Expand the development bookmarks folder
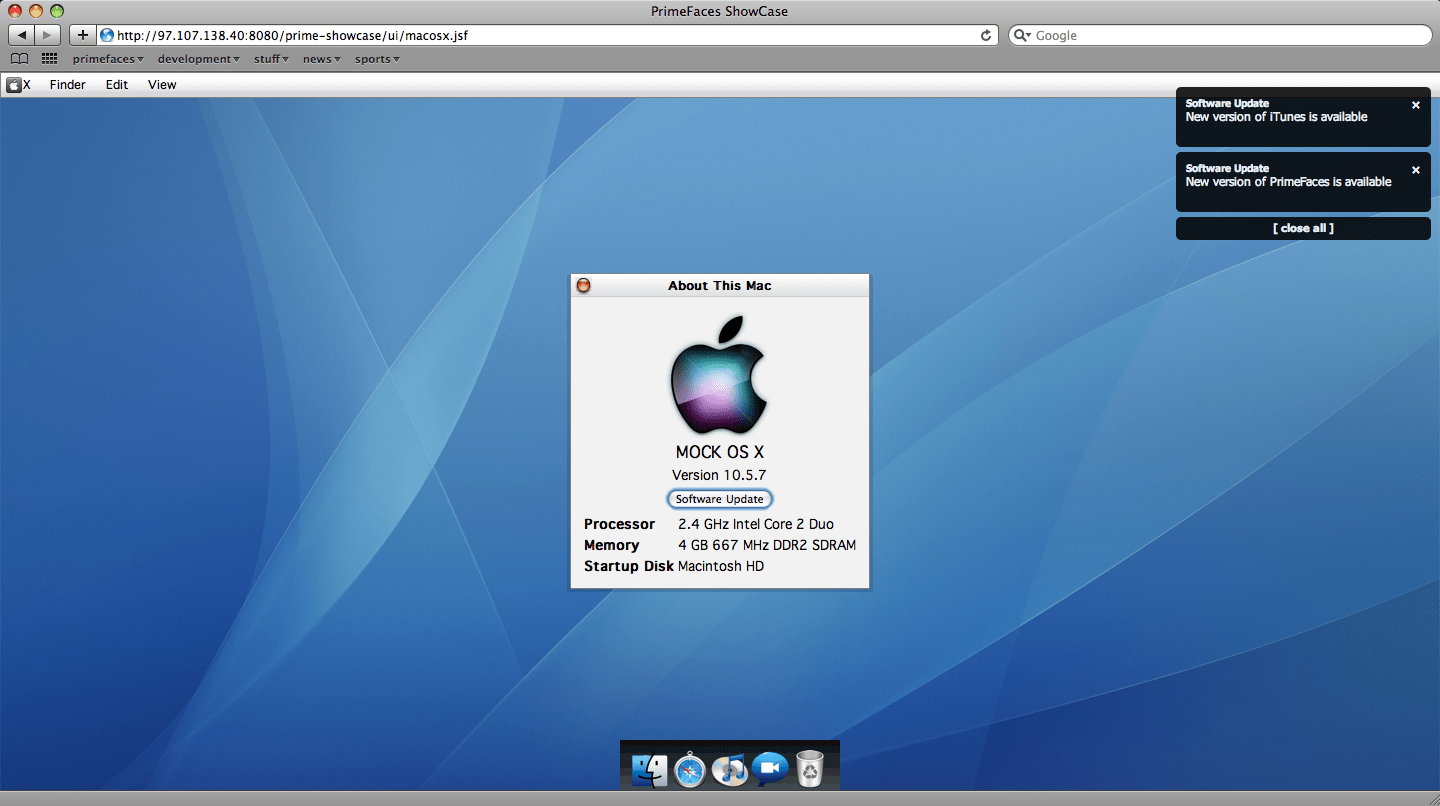 pos(198,59)
